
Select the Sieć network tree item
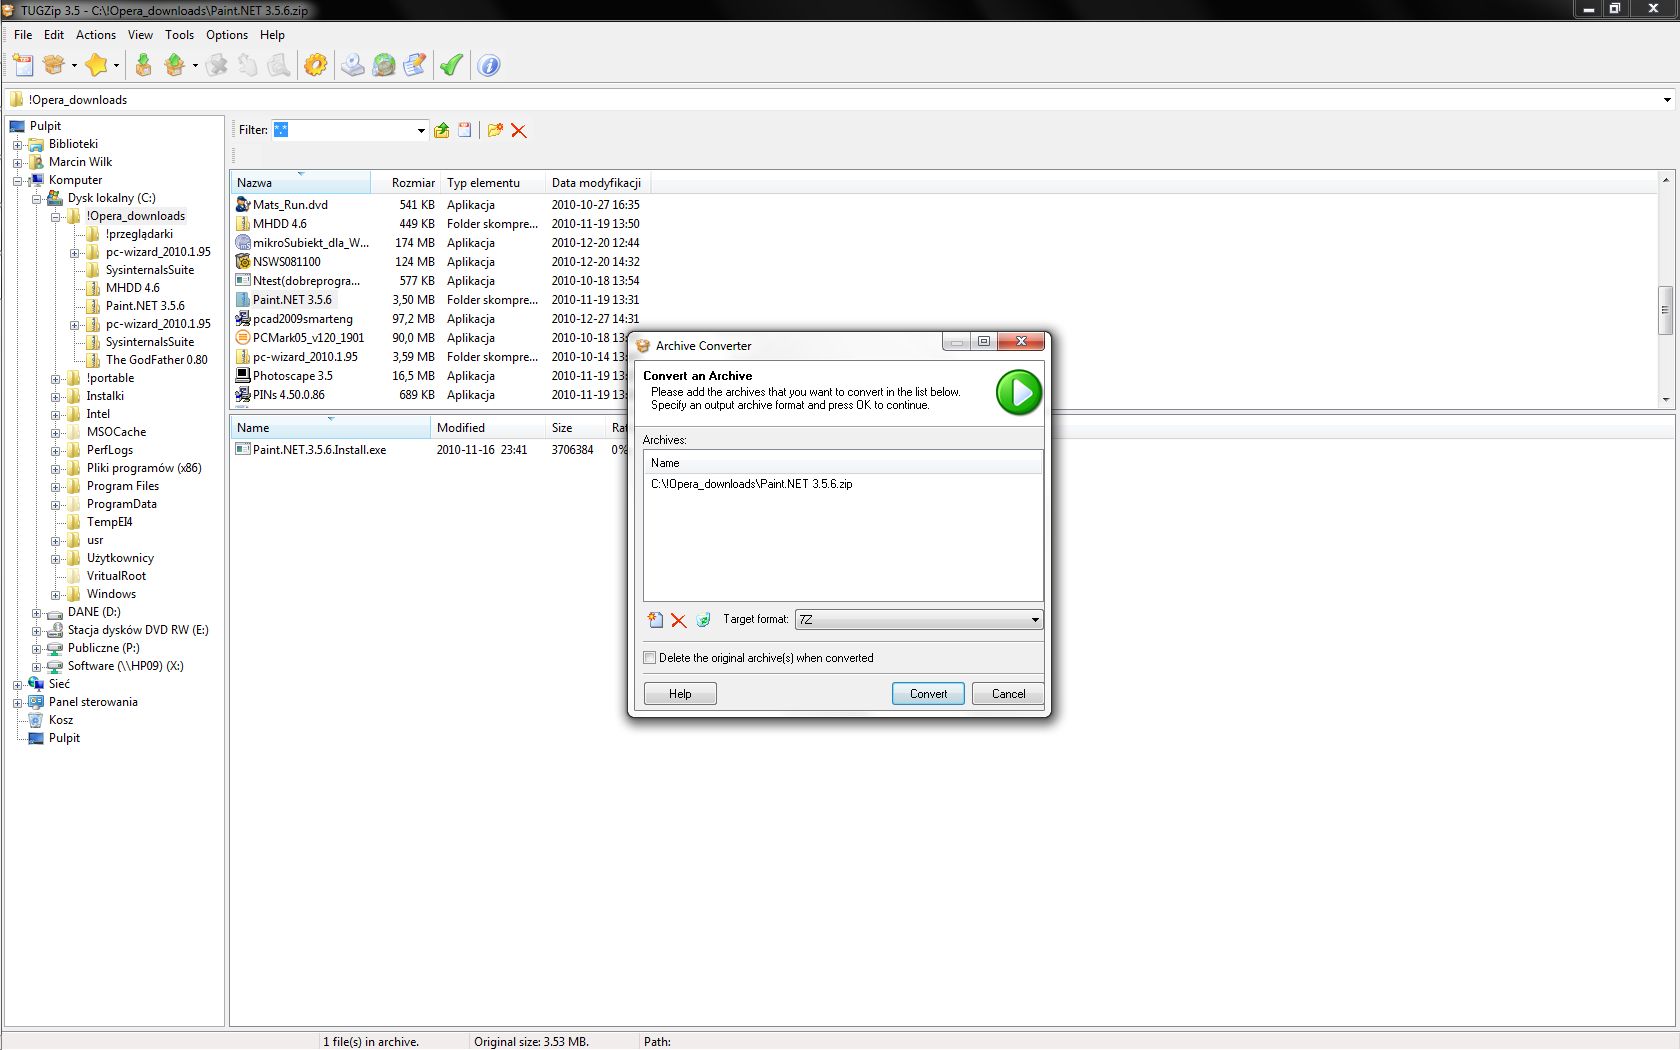(59, 684)
